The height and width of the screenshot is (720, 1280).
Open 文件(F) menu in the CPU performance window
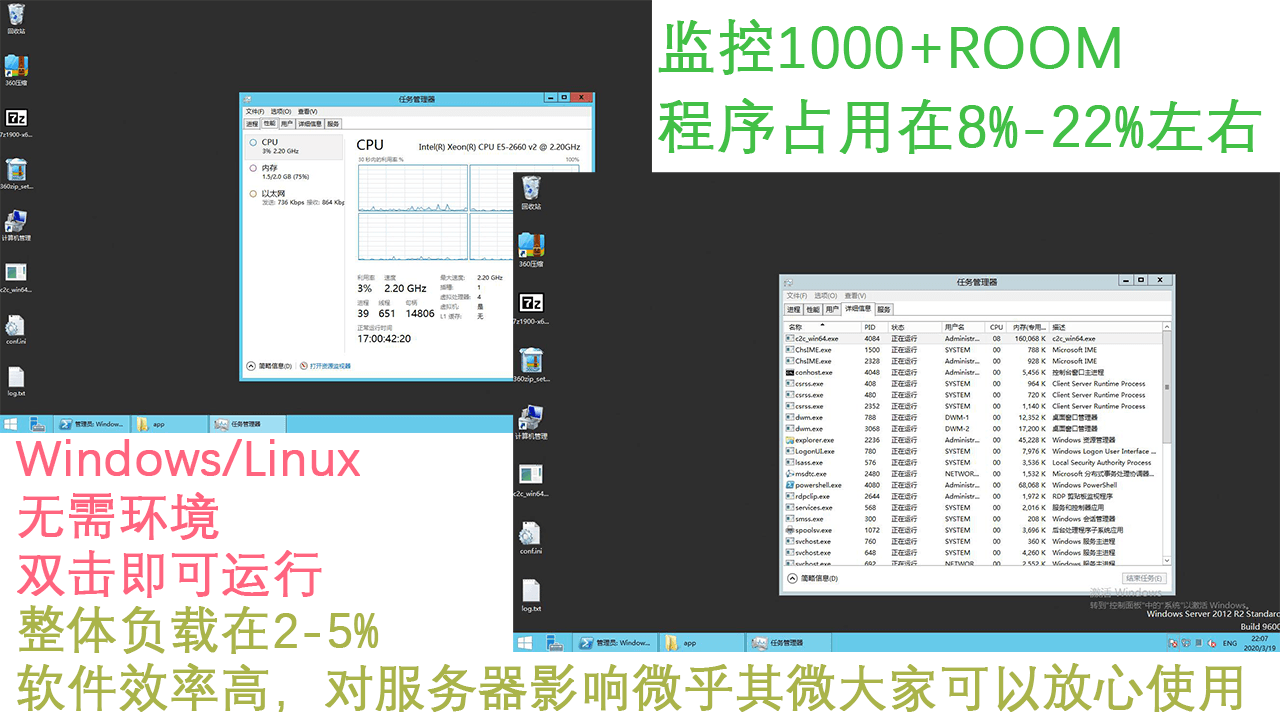point(255,111)
